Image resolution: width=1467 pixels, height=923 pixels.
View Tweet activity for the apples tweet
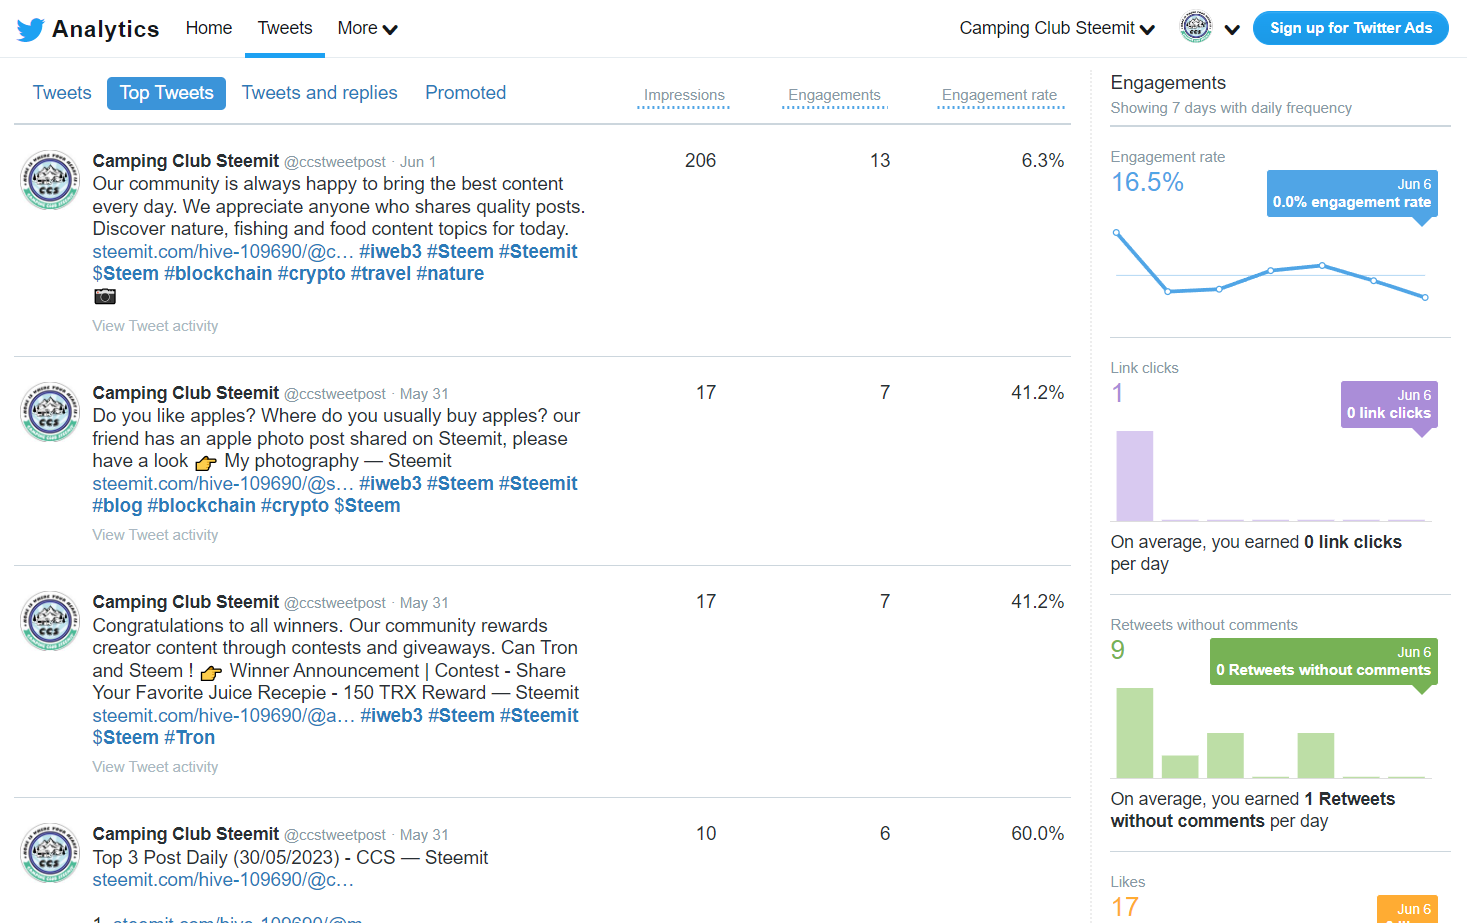coord(155,535)
